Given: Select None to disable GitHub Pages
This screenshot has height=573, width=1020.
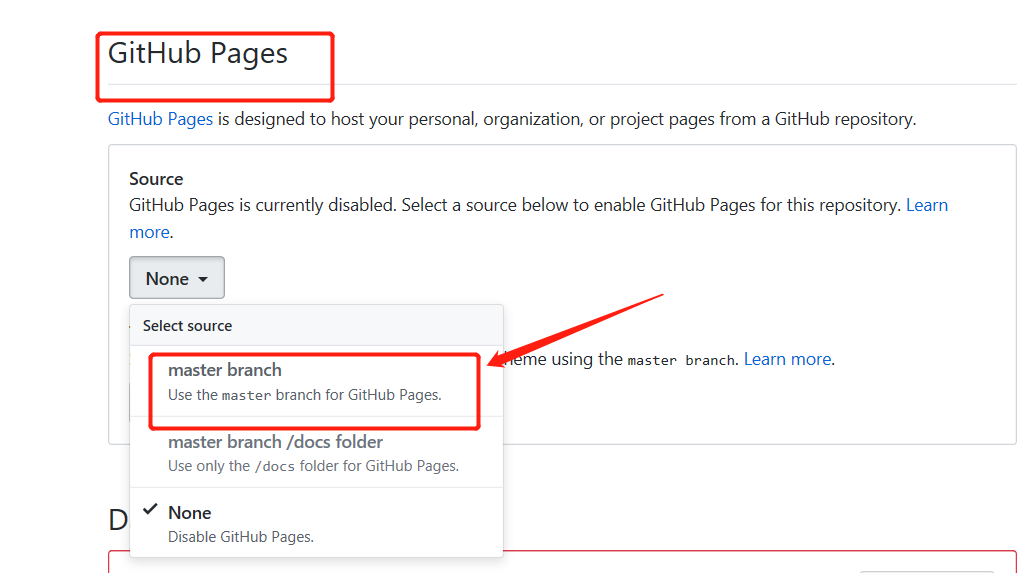Looking at the screenshot, I should point(316,523).
